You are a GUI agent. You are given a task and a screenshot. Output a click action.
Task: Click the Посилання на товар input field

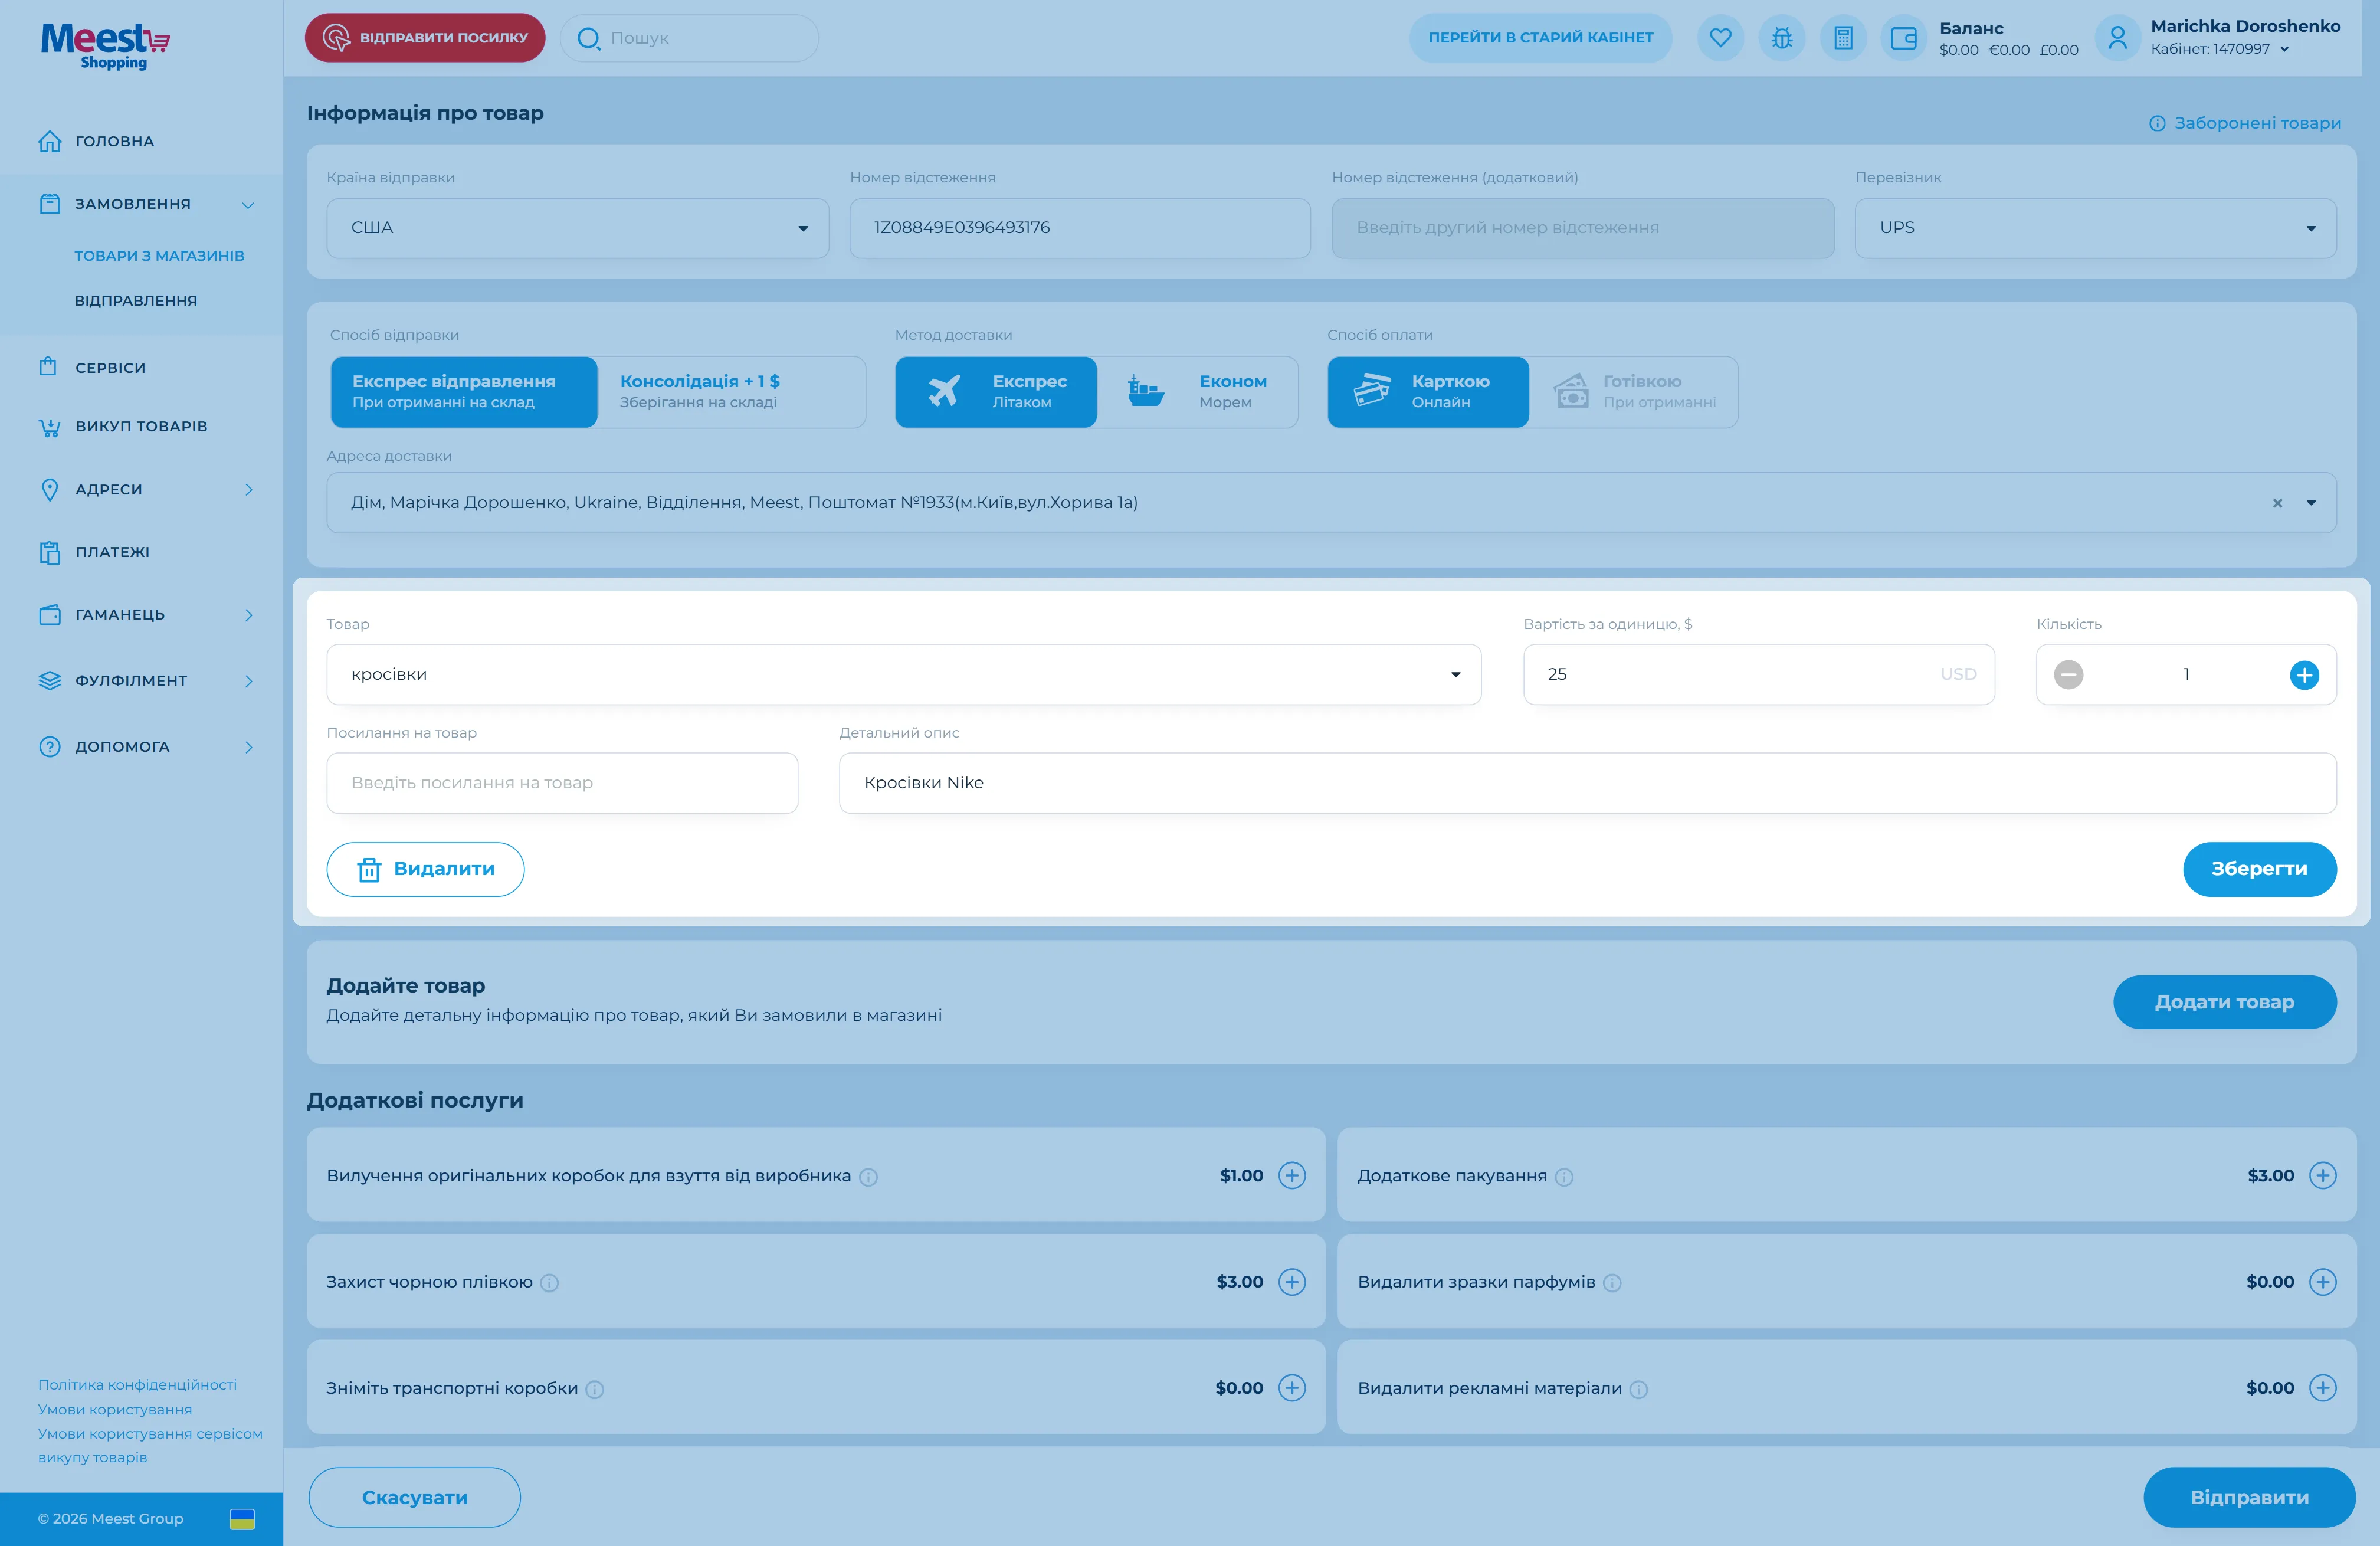[562, 783]
